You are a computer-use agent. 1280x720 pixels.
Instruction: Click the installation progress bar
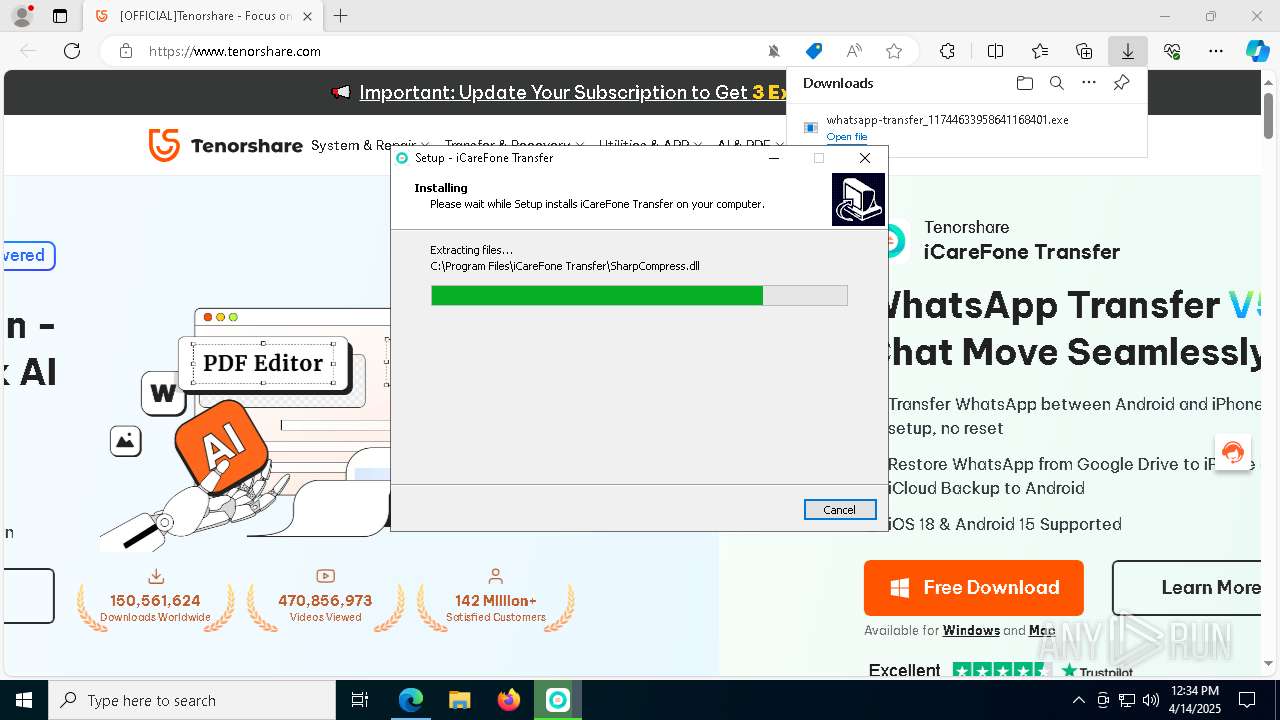[639, 295]
